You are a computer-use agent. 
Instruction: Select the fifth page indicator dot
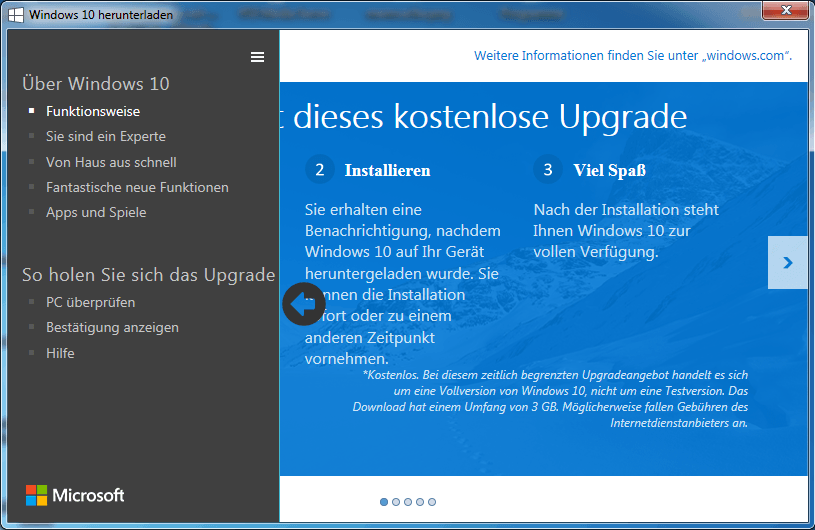(432, 502)
